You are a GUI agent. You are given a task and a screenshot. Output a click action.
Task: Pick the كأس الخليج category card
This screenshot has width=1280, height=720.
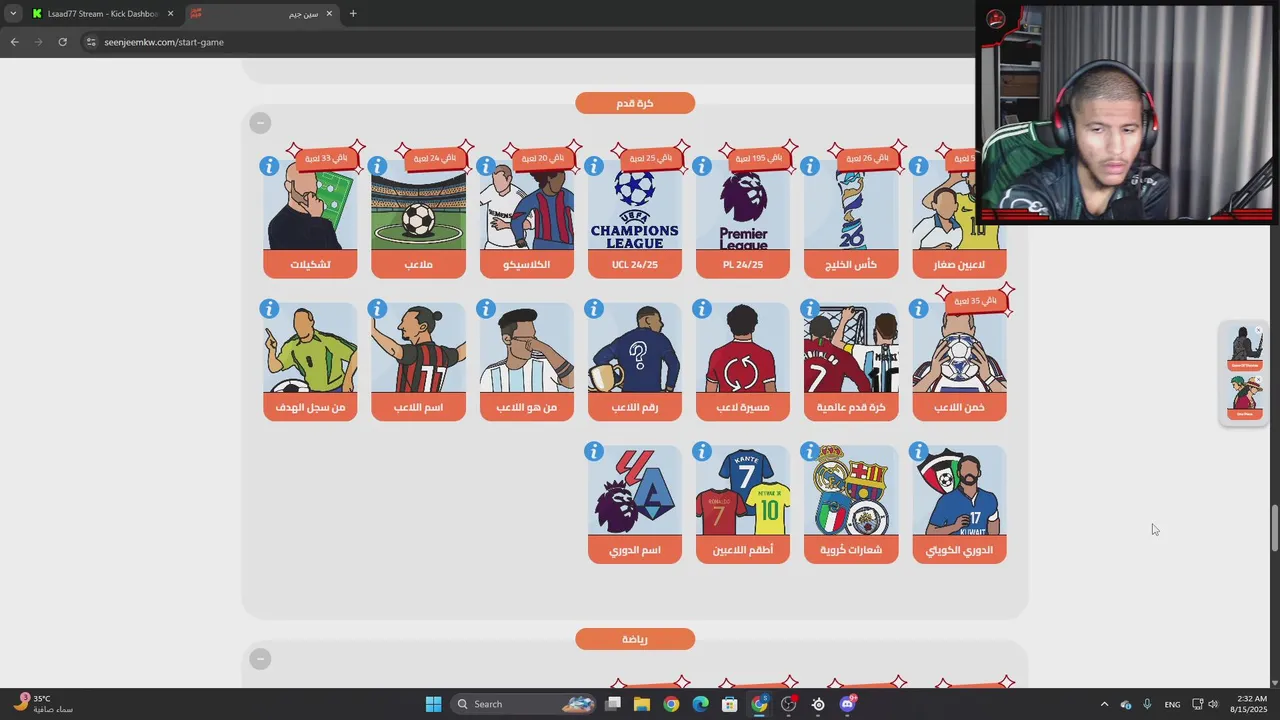point(851,219)
